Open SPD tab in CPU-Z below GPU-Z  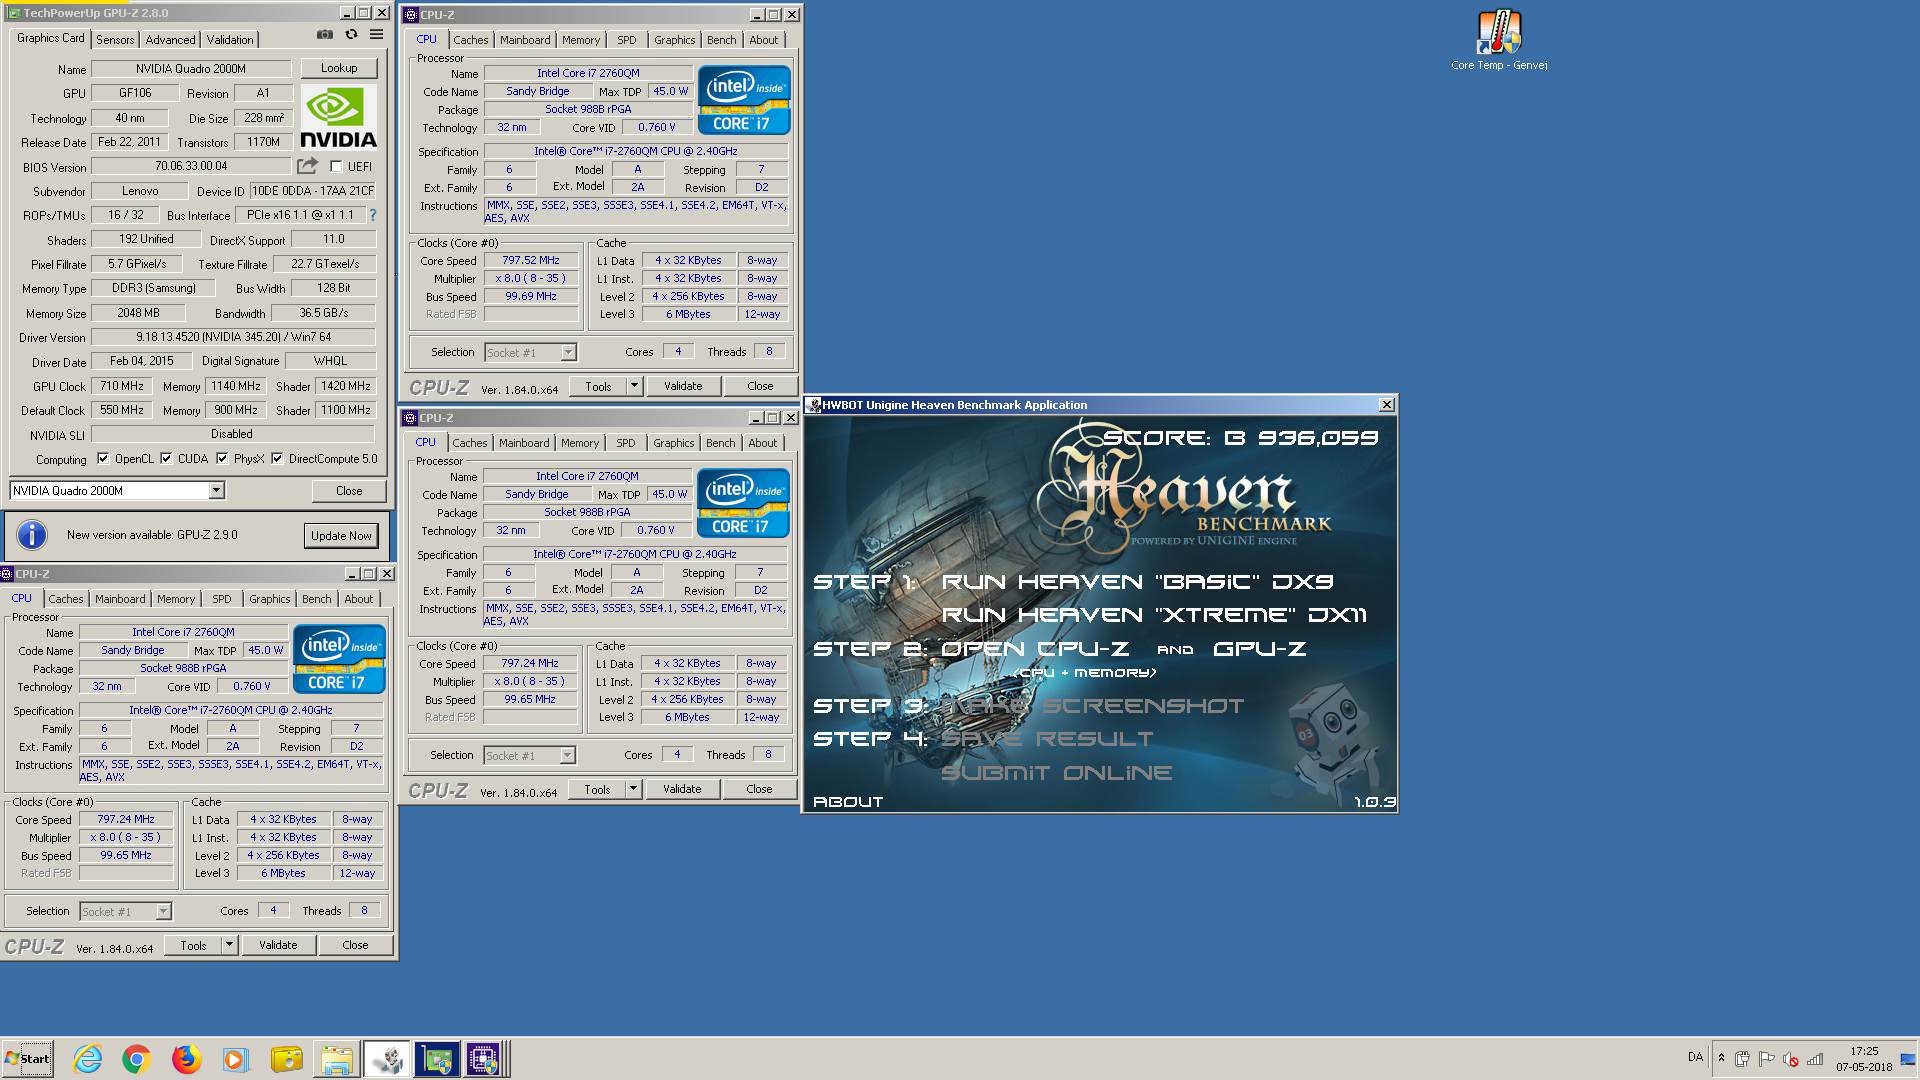222,599
